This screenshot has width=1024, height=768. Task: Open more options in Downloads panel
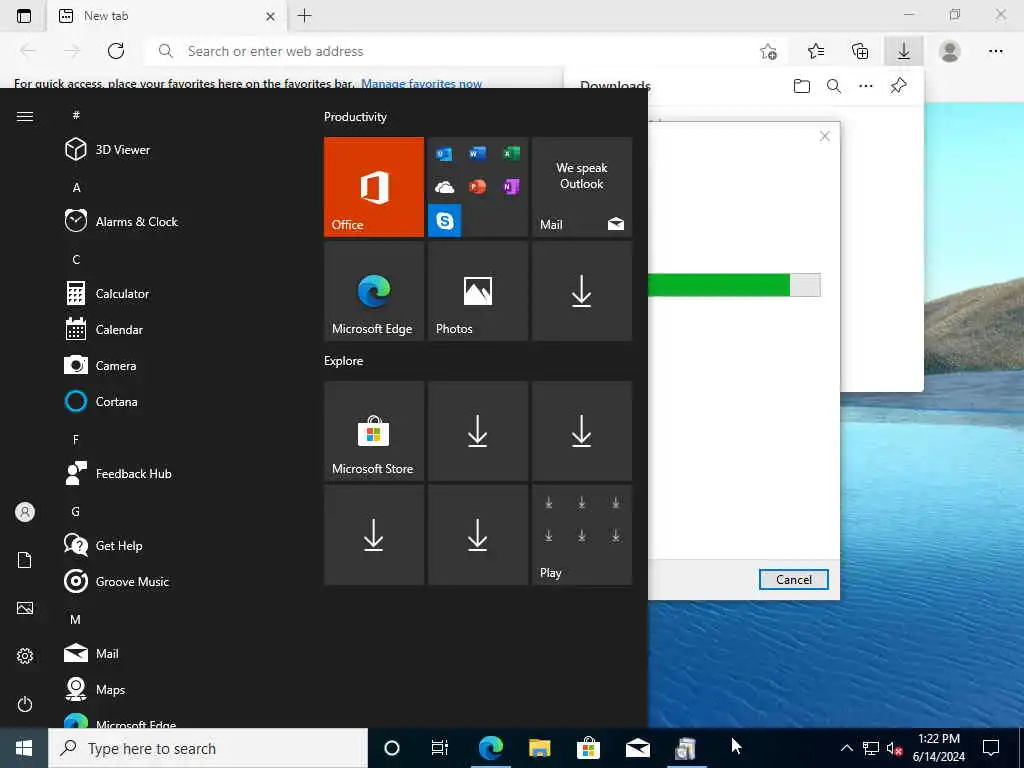tap(865, 86)
